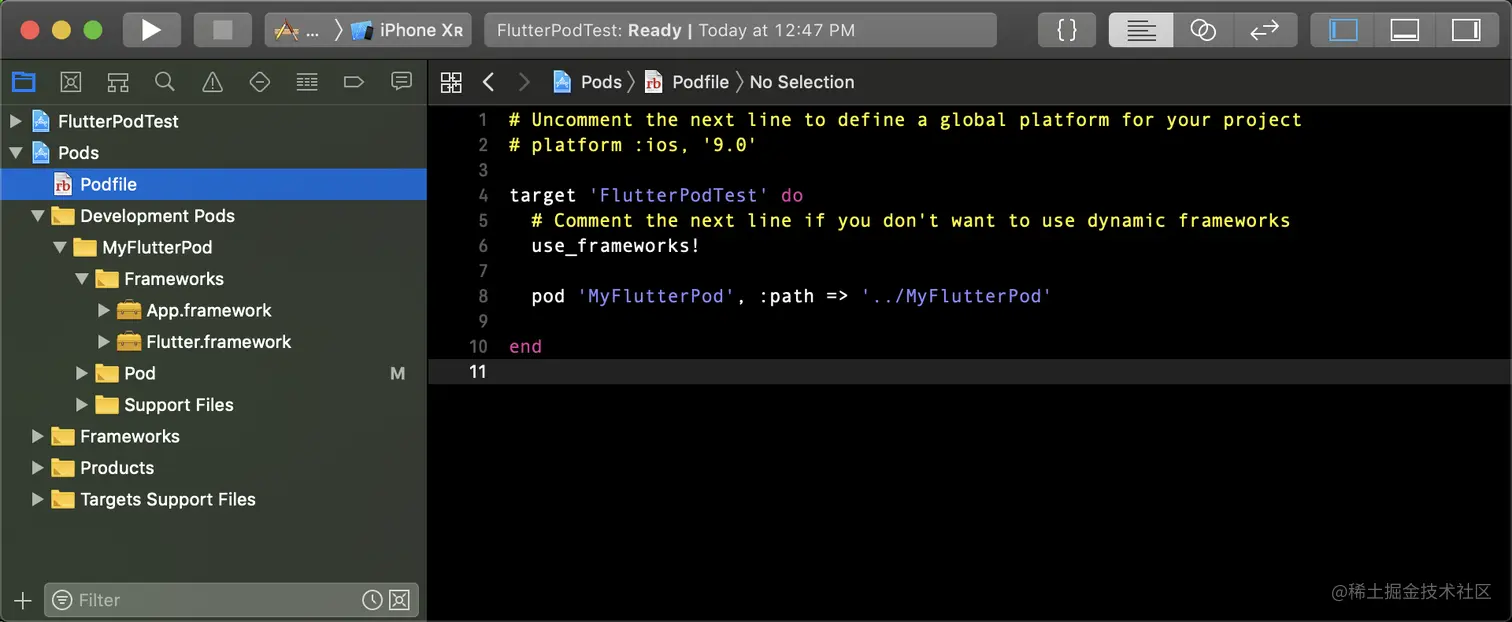Screen dimensions: 1512x622
Task: Click the Run (play) button
Action: (x=151, y=30)
